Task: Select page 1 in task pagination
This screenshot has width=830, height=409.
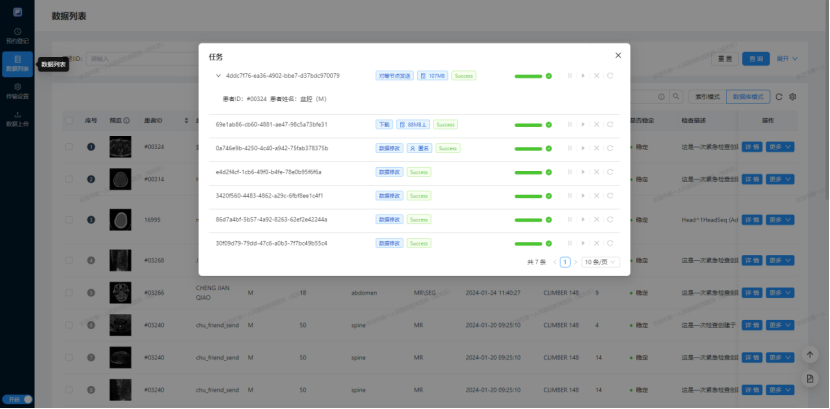Action: point(565,262)
